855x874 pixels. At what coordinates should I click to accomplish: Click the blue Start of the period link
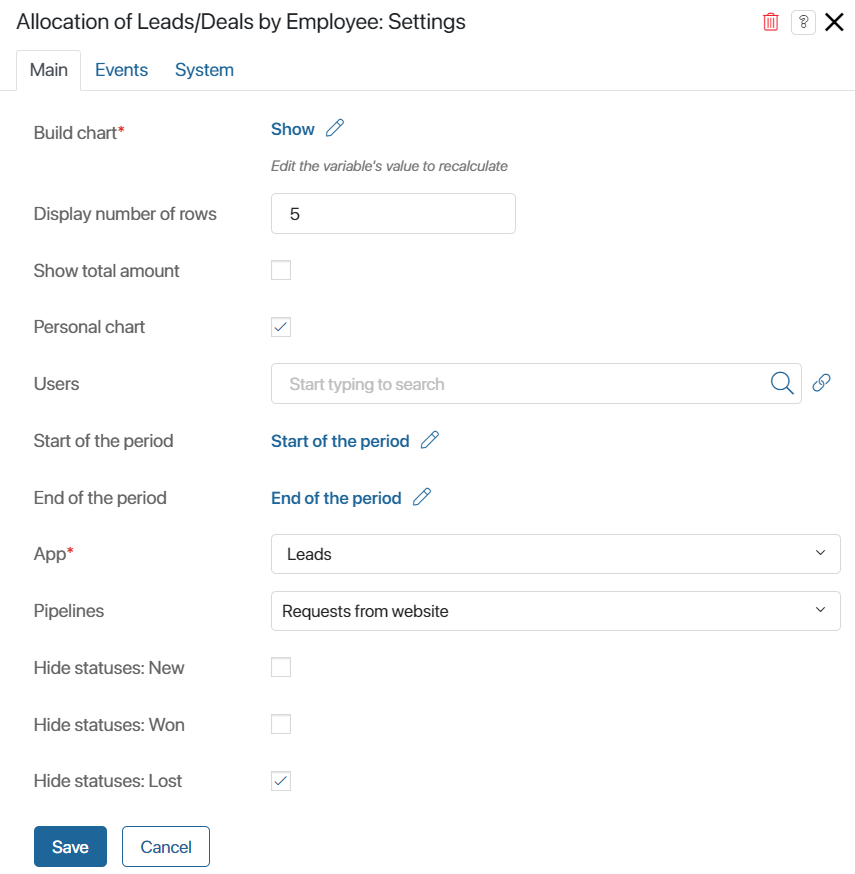coord(340,441)
